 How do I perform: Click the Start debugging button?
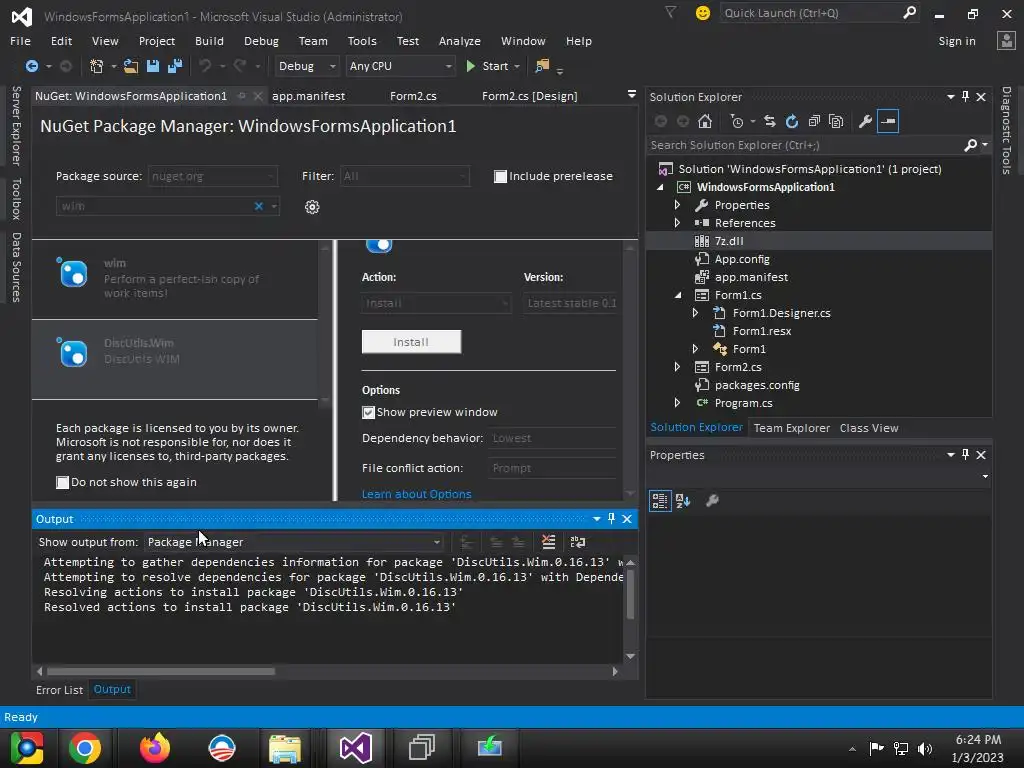click(x=488, y=66)
